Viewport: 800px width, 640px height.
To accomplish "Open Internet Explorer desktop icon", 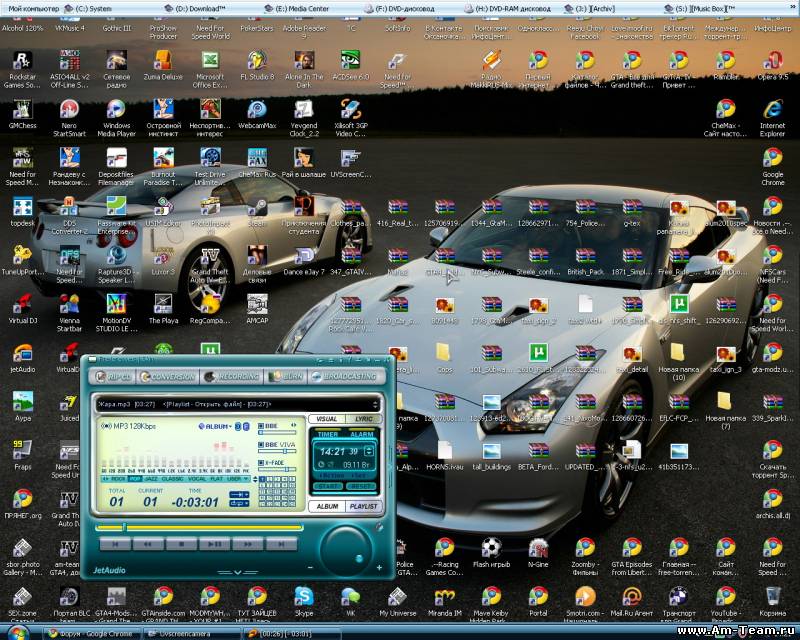I will click(x=772, y=118).
